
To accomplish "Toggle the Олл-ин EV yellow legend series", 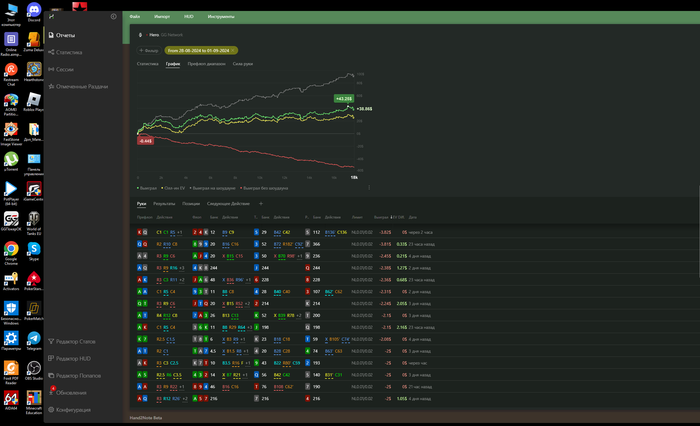I will [x=173, y=188].
